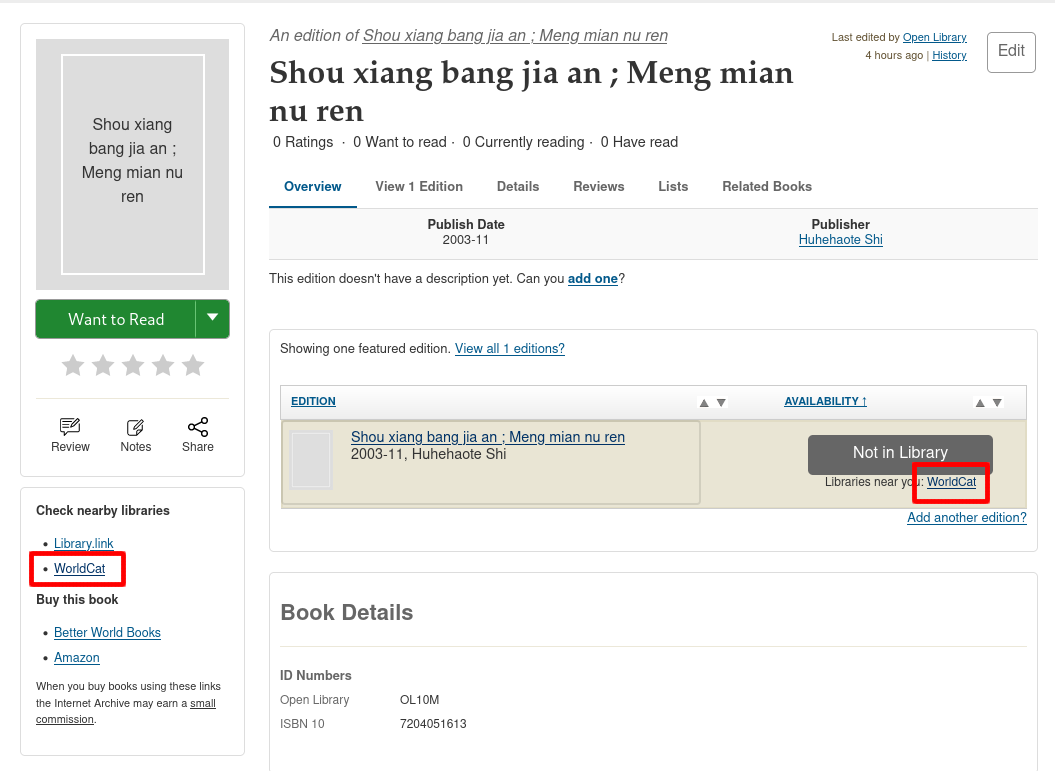Click the Edit button

1011,52
